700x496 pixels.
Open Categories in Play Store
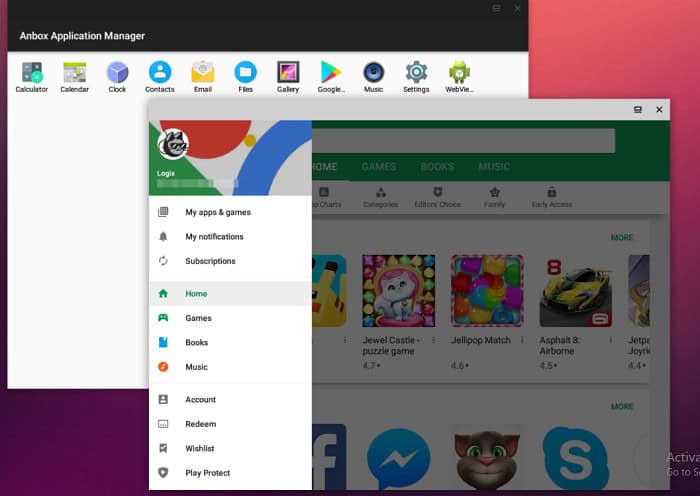pos(381,198)
